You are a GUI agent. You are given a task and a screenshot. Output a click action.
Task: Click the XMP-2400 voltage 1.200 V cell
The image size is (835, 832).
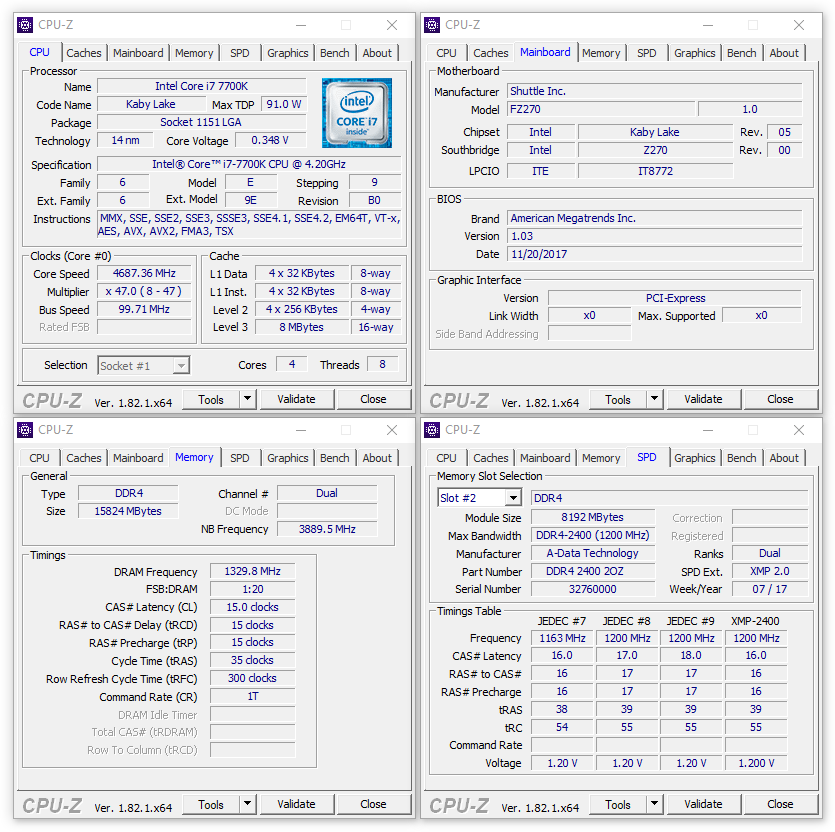coord(756,763)
